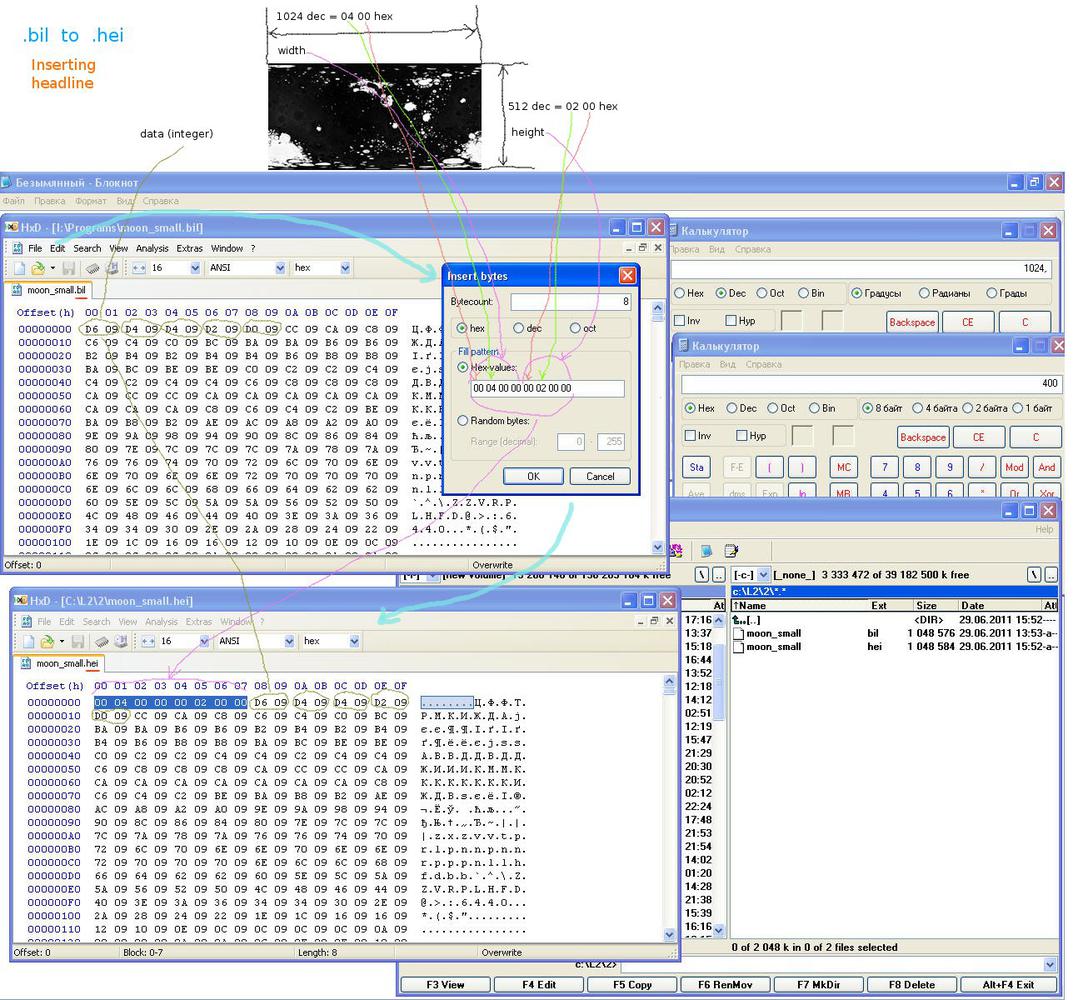This screenshot has width=1083, height=1000.
Task: Open Analysis menu in moon_small.bil HxD window
Action: click(152, 248)
